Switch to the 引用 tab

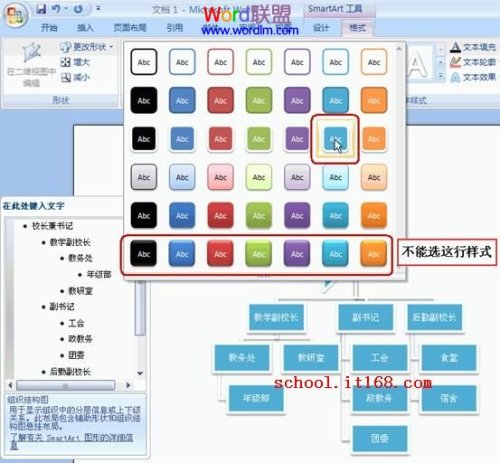175,28
